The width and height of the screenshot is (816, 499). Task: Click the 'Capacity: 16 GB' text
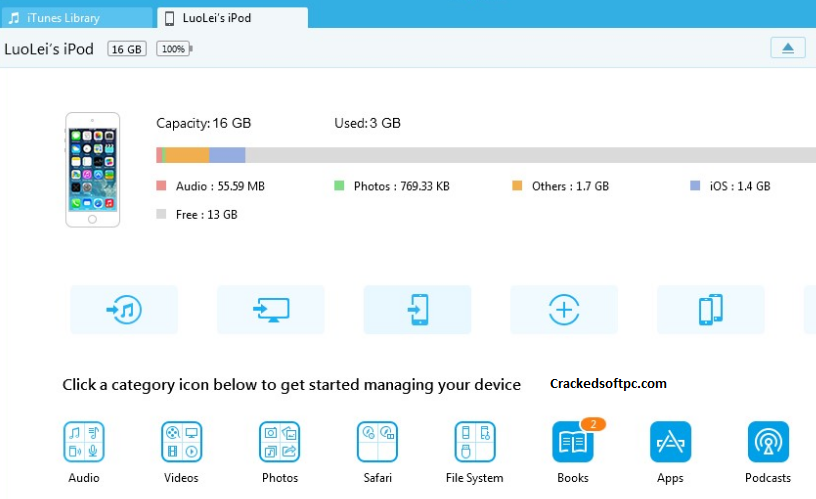(203, 123)
